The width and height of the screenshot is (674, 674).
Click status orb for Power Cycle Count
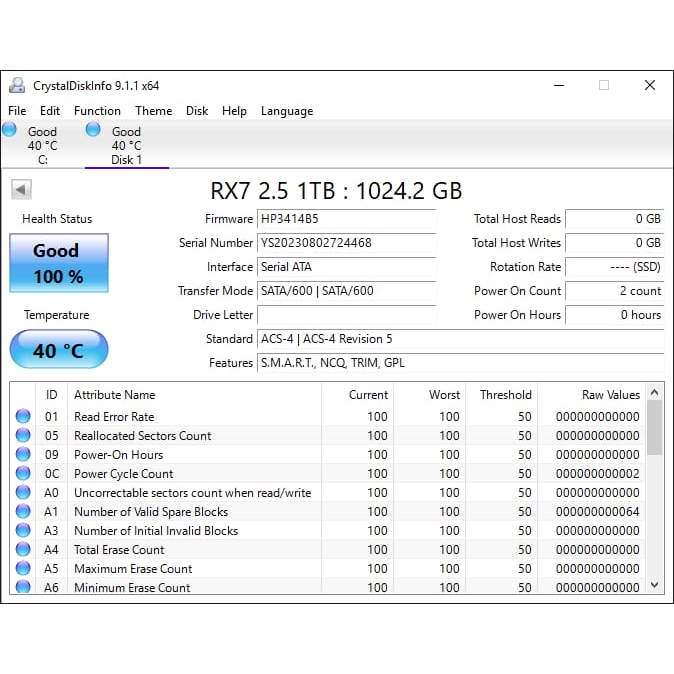[x=23, y=474]
